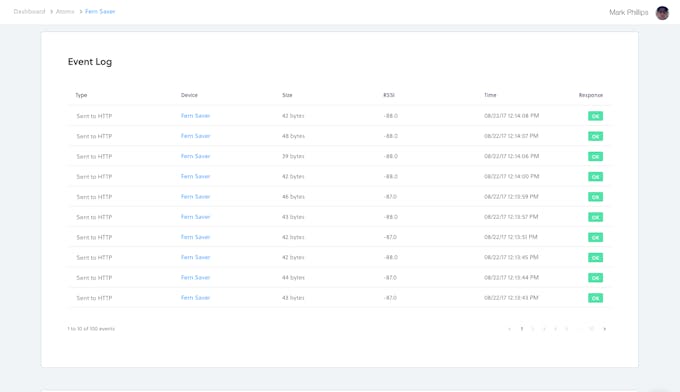This screenshot has width=680, height=392.
Task: Click OK response badge for 12:14:06 PM event
Action: [x=595, y=157]
